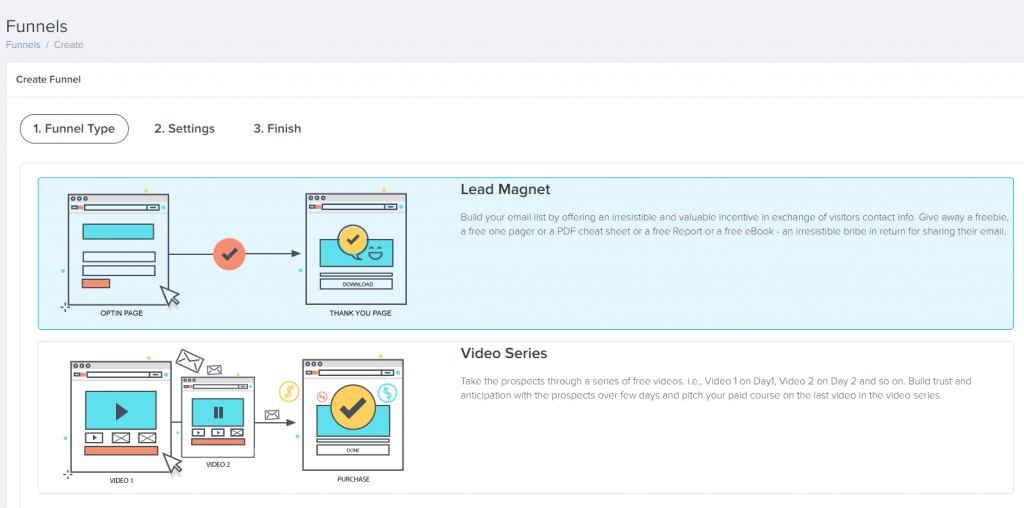This screenshot has height=508, width=1024.
Task: Select the Video Series heading
Action: click(503, 353)
